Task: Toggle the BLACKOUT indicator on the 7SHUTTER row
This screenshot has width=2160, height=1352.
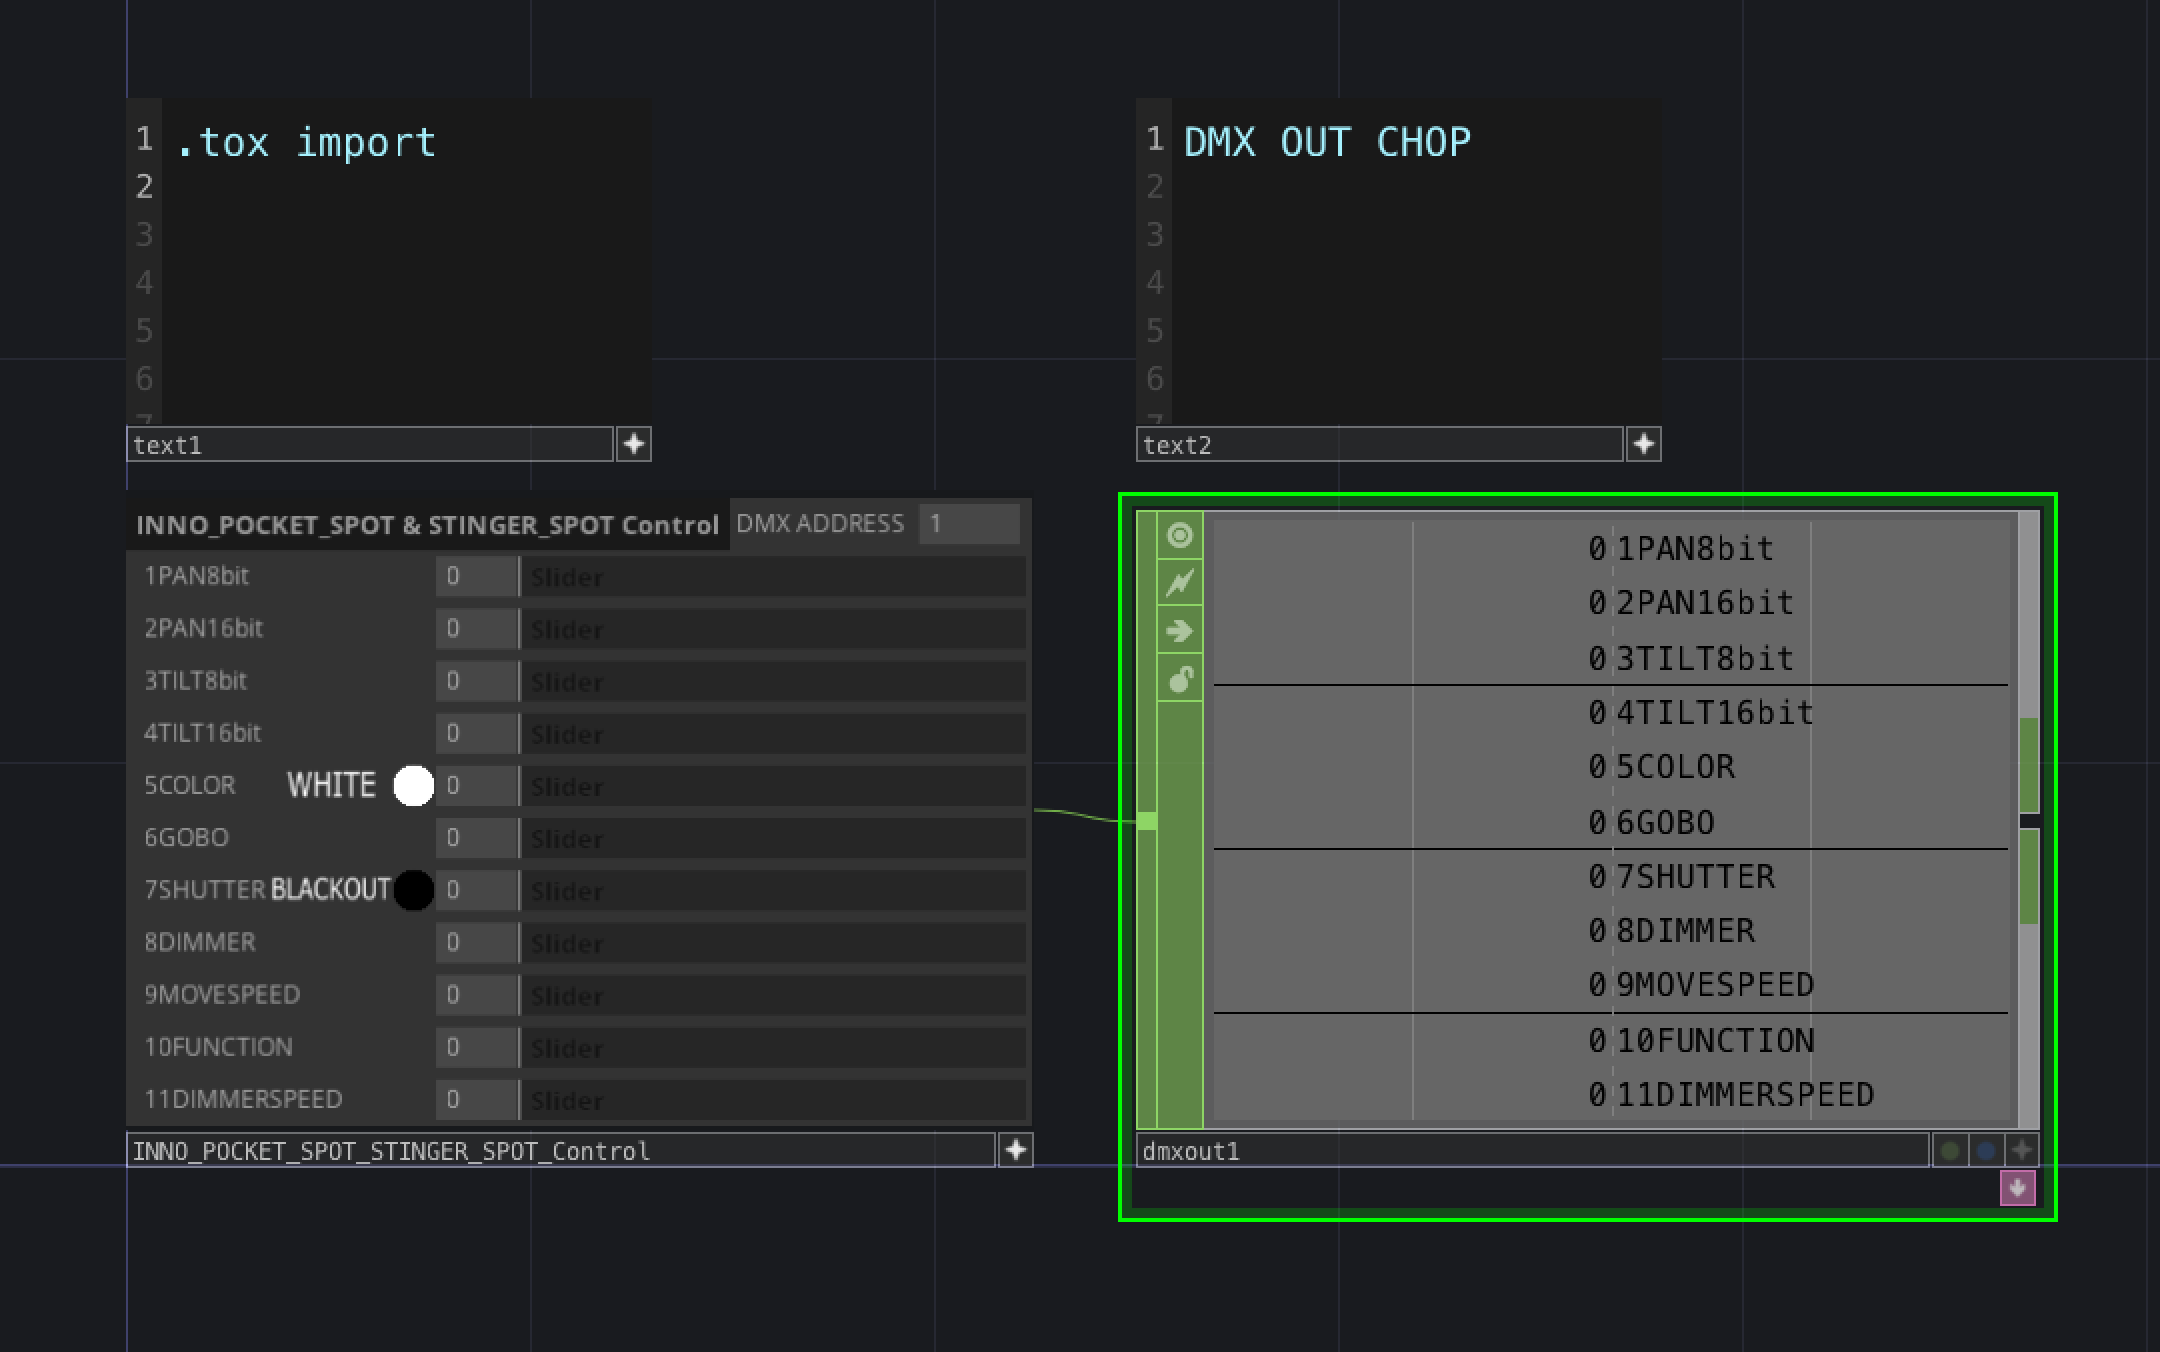Action: tap(411, 890)
